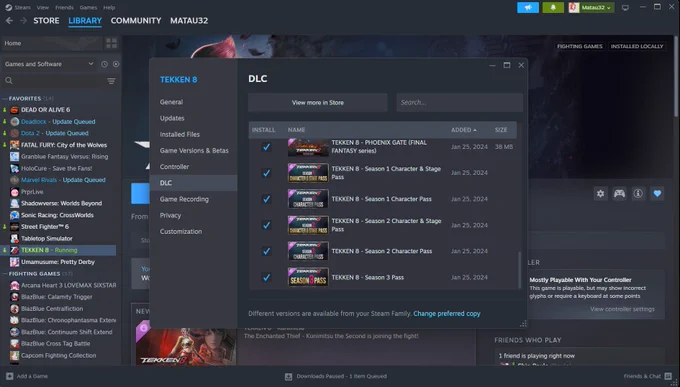Go forward with the right arrow

[23, 20]
